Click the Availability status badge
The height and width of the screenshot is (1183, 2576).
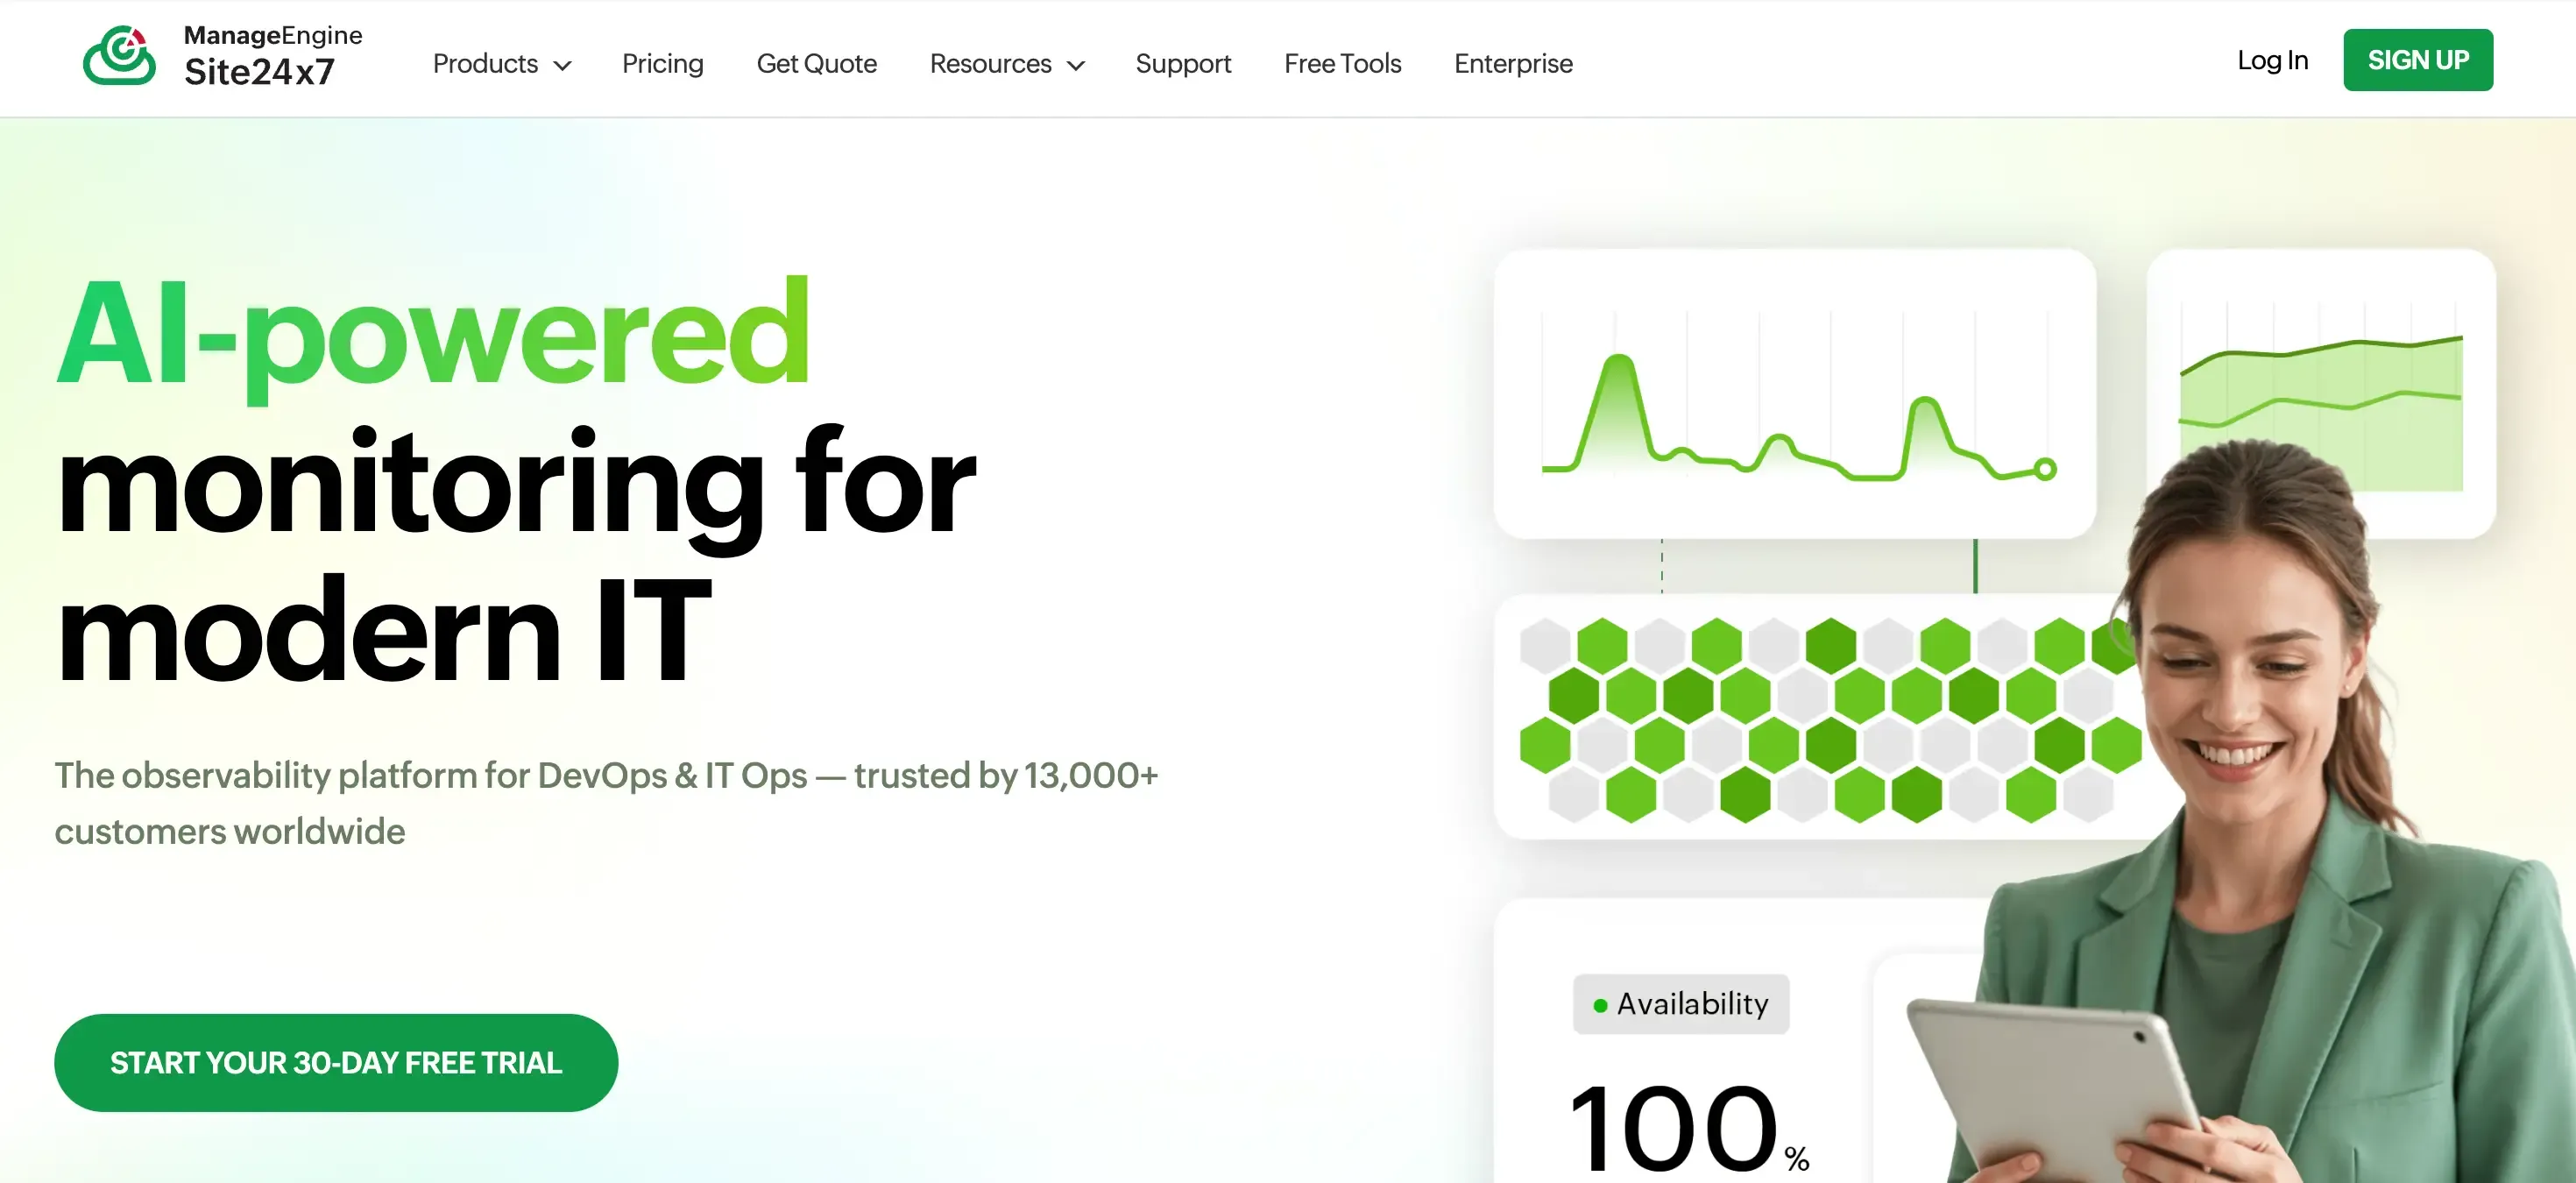(1680, 1003)
